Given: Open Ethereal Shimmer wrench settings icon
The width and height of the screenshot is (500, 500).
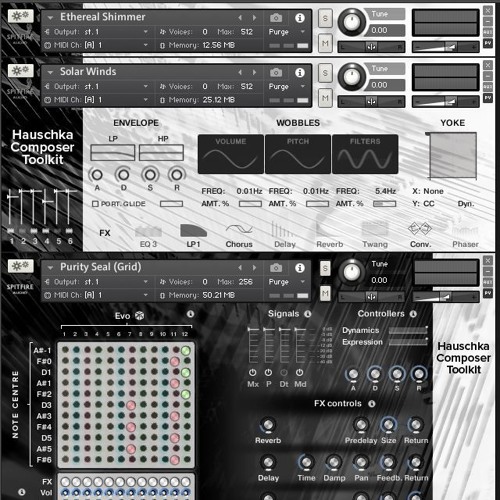Looking at the screenshot, I should [21, 16].
